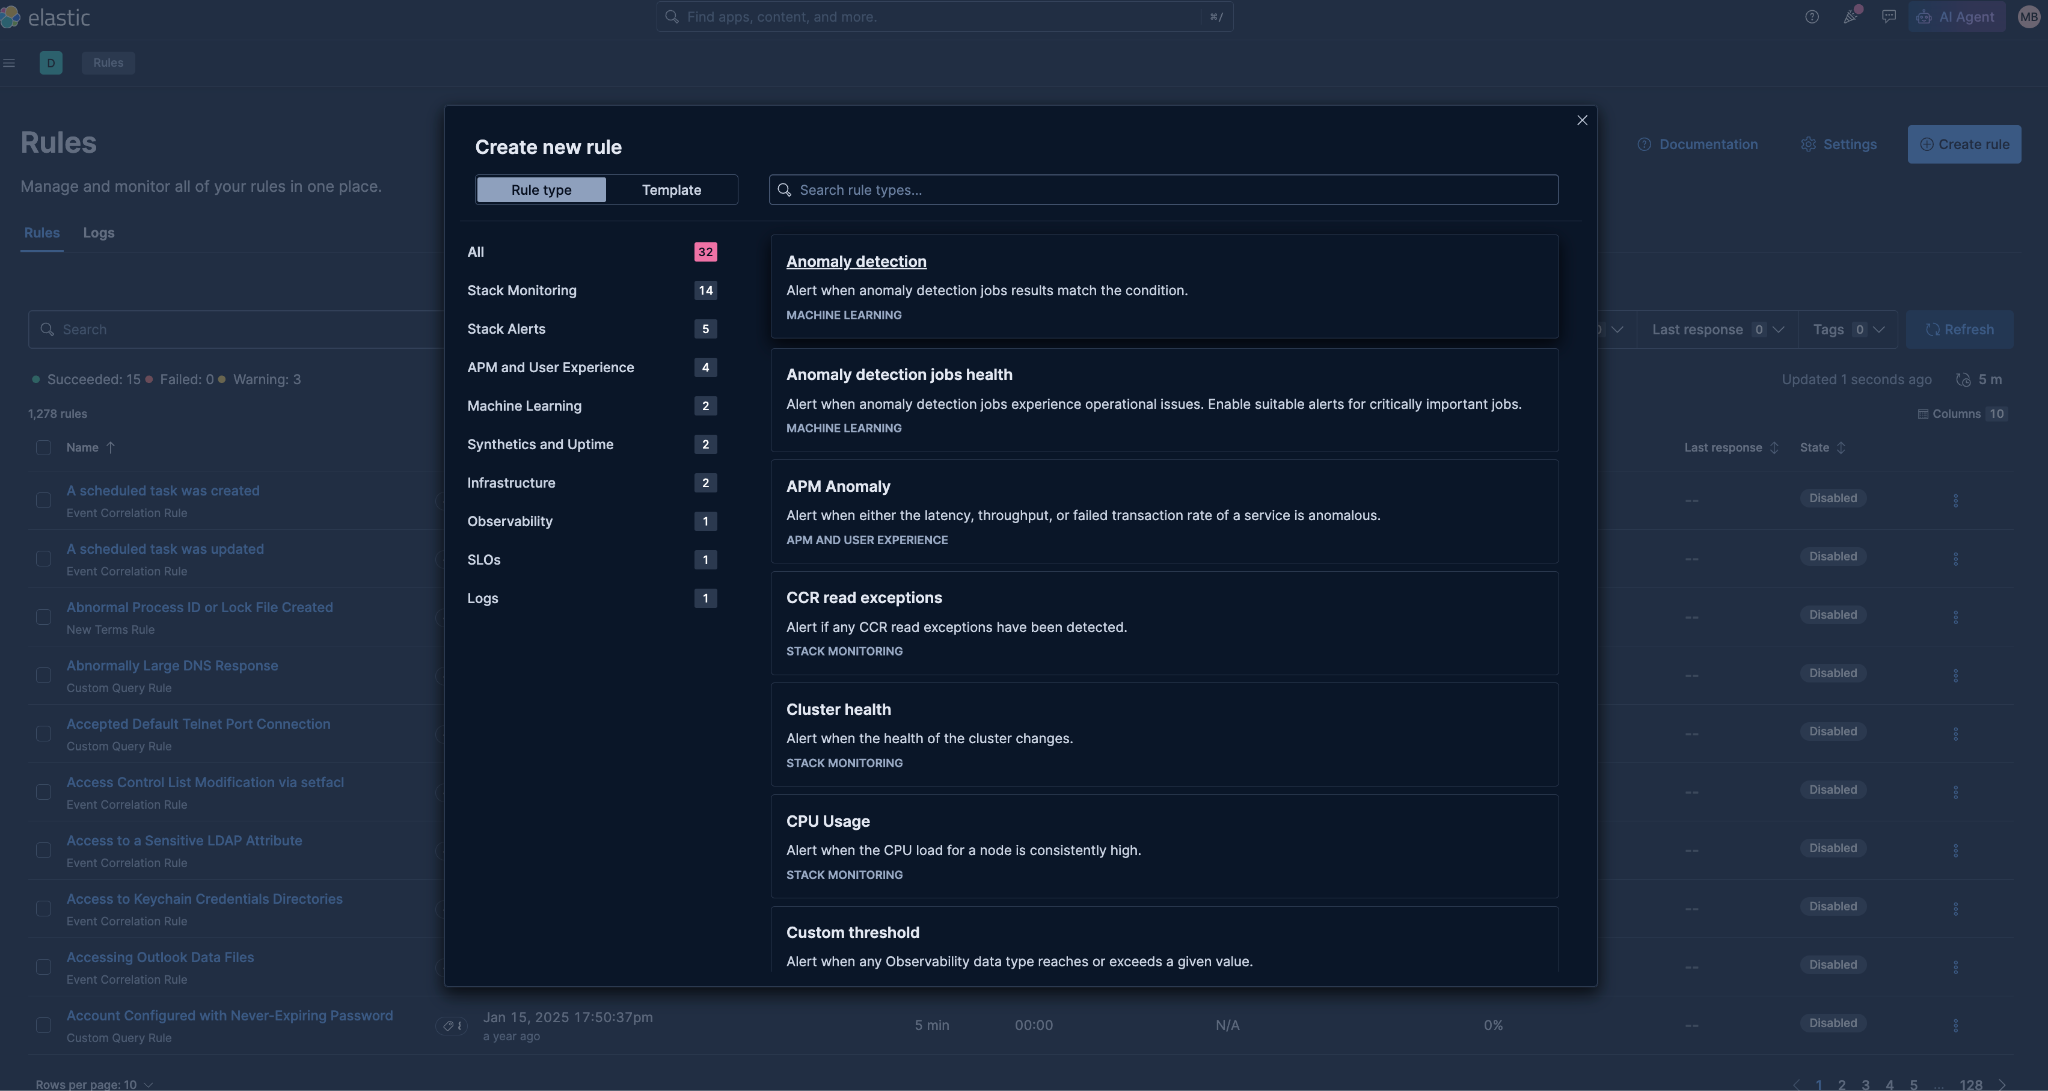Open rules Settings link
The height and width of the screenshot is (1091, 2048).
pos(1839,144)
